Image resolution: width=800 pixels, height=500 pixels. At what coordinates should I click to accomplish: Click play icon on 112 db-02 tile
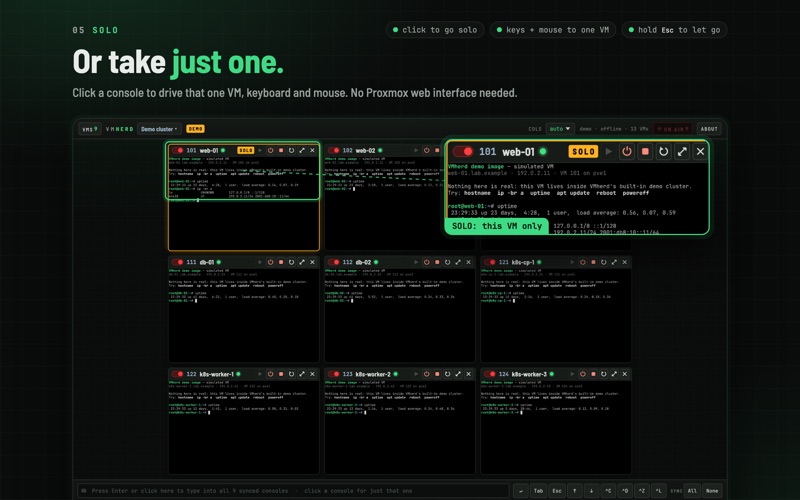pos(416,262)
